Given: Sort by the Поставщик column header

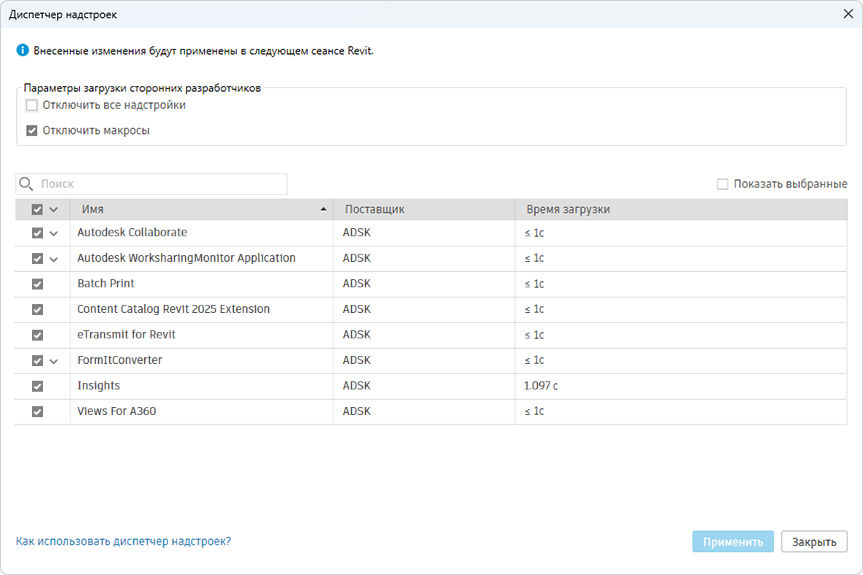Looking at the screenshot, I should coord(424,209).
